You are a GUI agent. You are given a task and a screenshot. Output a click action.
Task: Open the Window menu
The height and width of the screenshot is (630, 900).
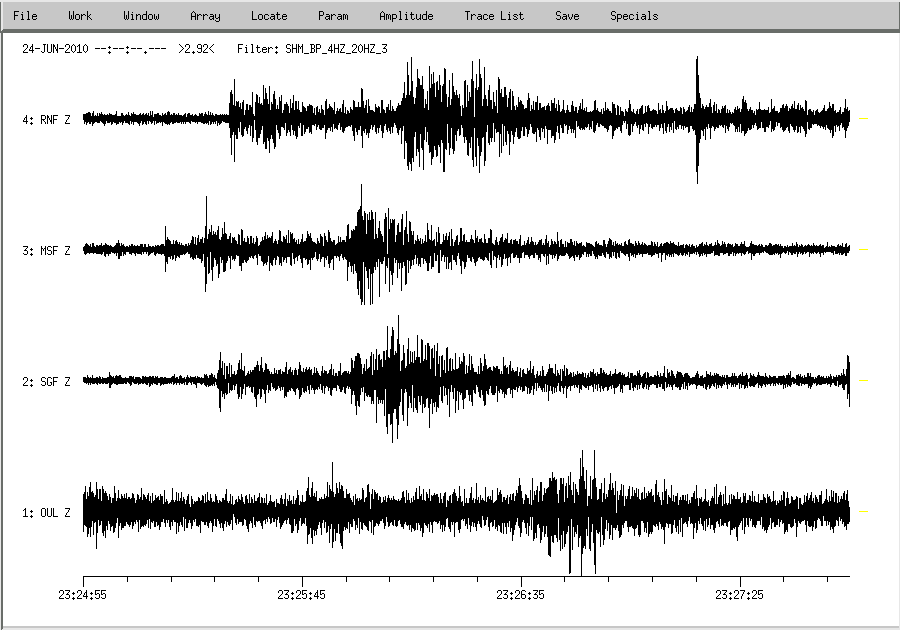tap(141, 16)
